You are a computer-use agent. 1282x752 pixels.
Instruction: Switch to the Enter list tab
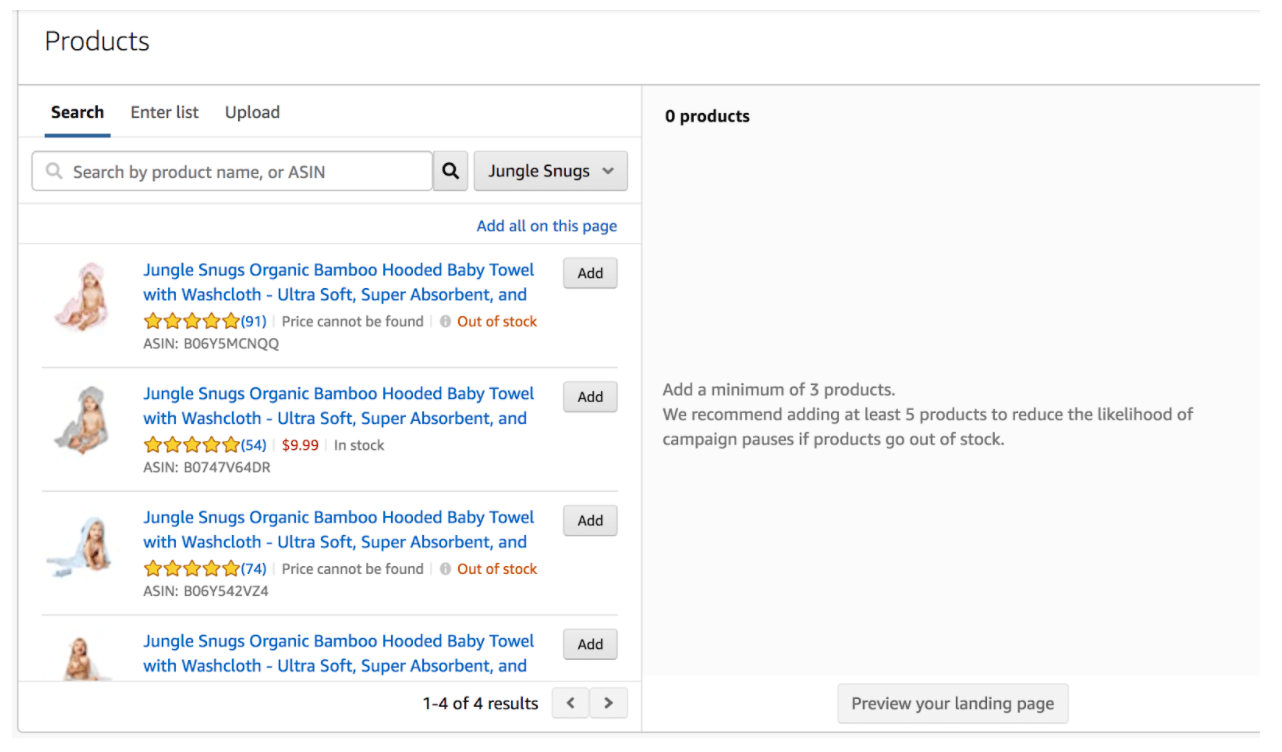click(x=164, y=112)
